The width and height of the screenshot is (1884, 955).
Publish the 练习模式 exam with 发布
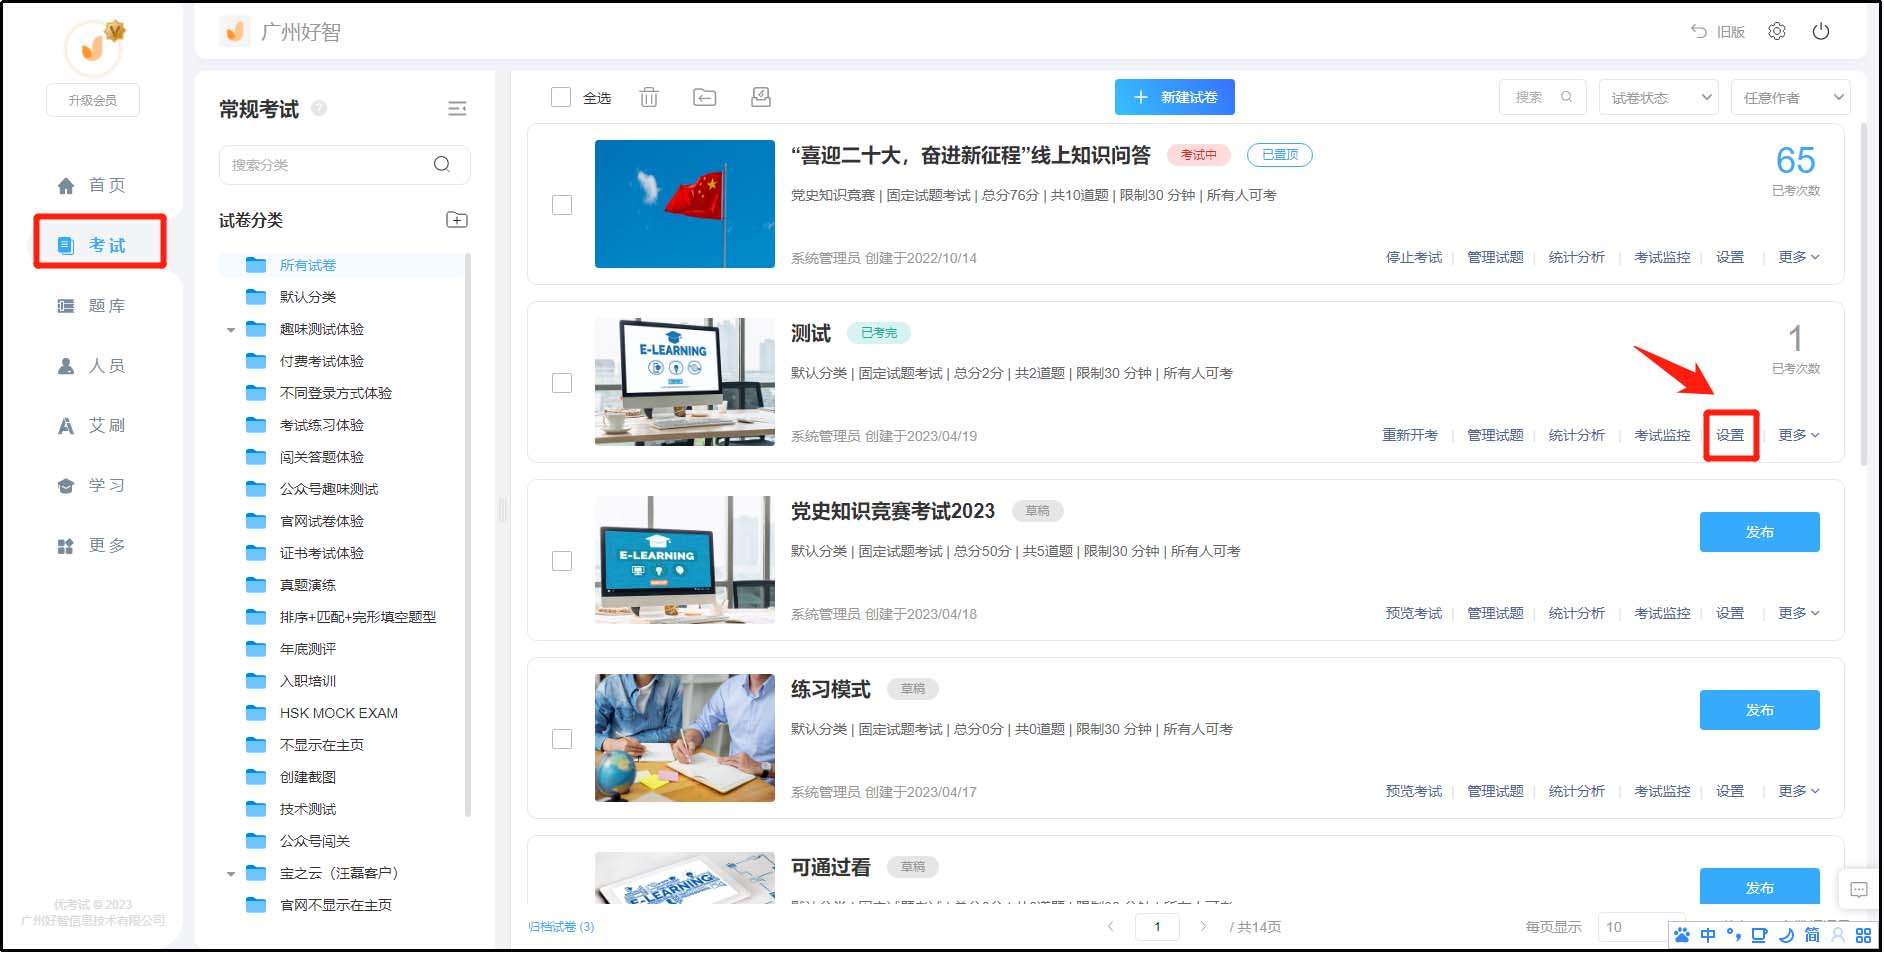[1759, 710]
